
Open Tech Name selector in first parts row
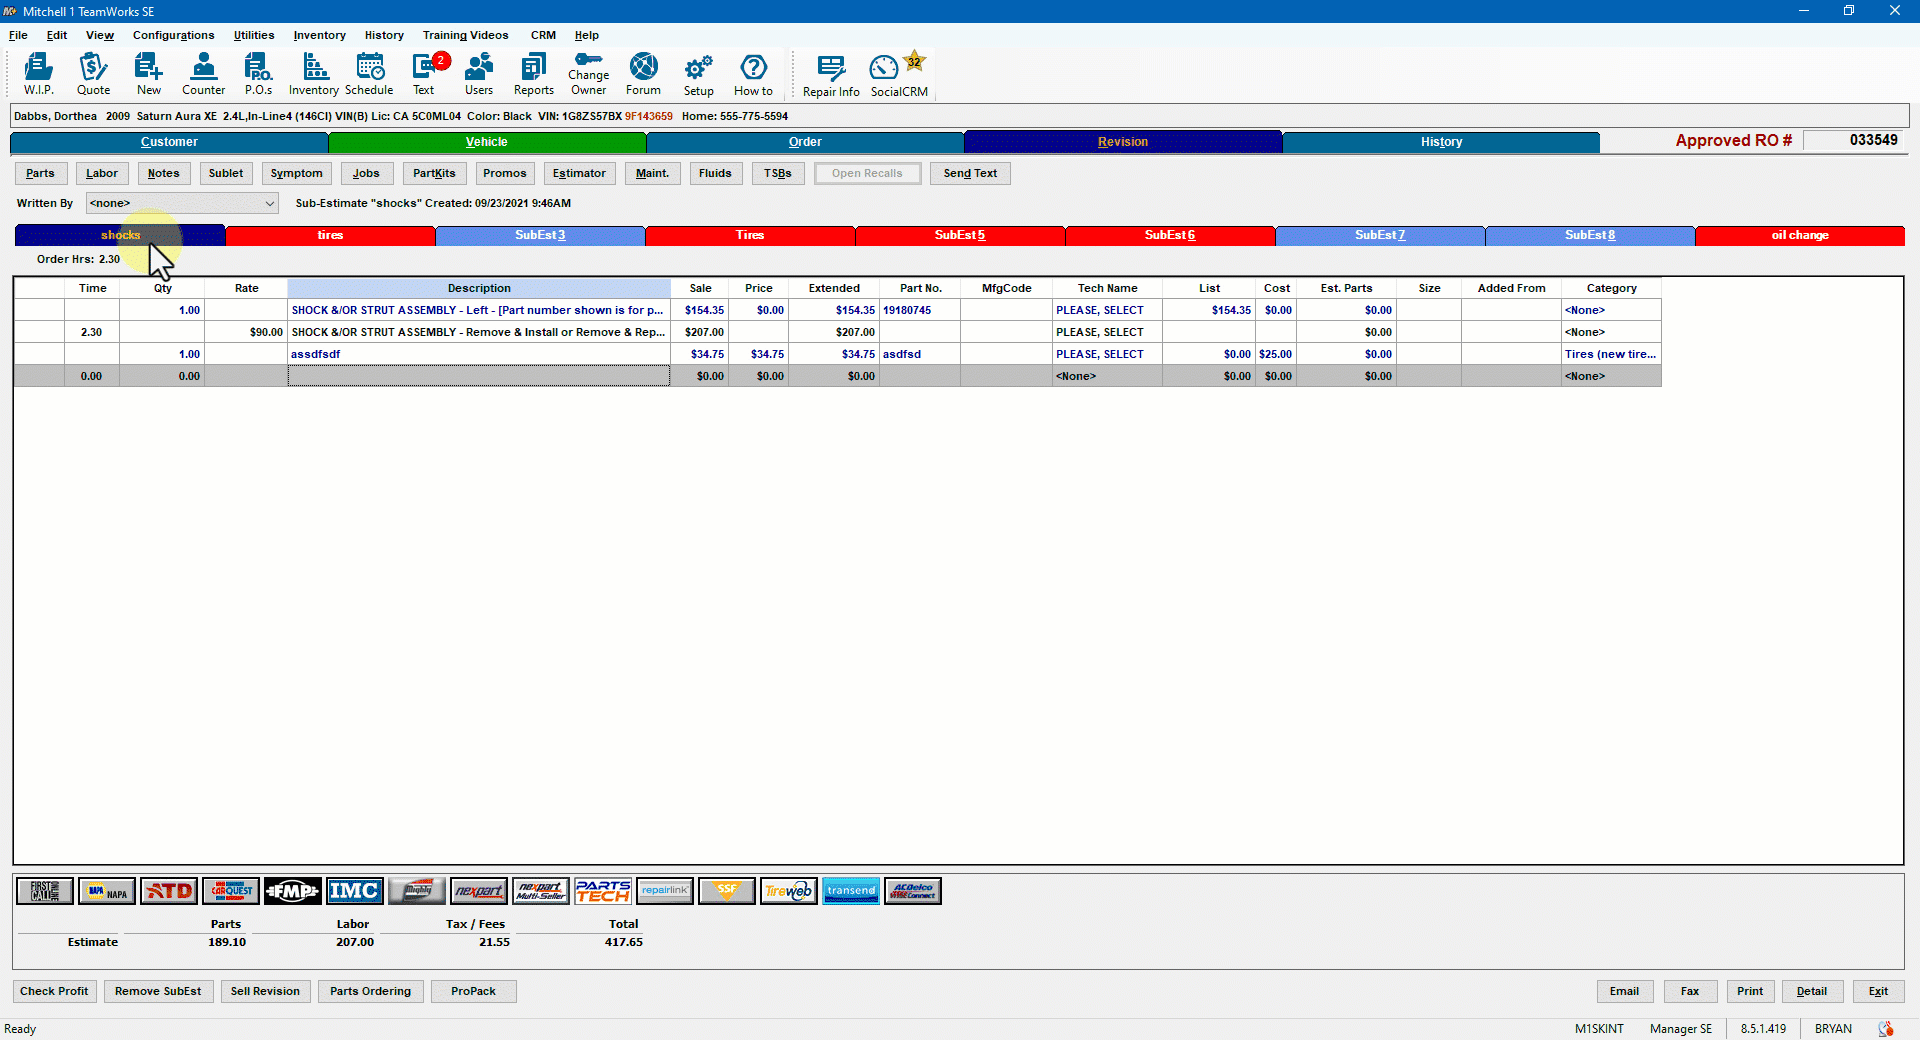(x=1106, y=310)
